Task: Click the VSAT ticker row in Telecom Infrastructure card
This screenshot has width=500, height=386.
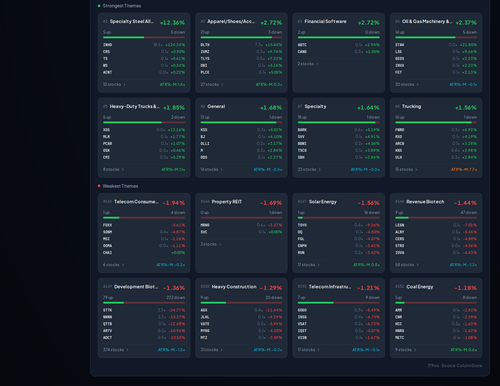Action: click(x=339, y=324)
